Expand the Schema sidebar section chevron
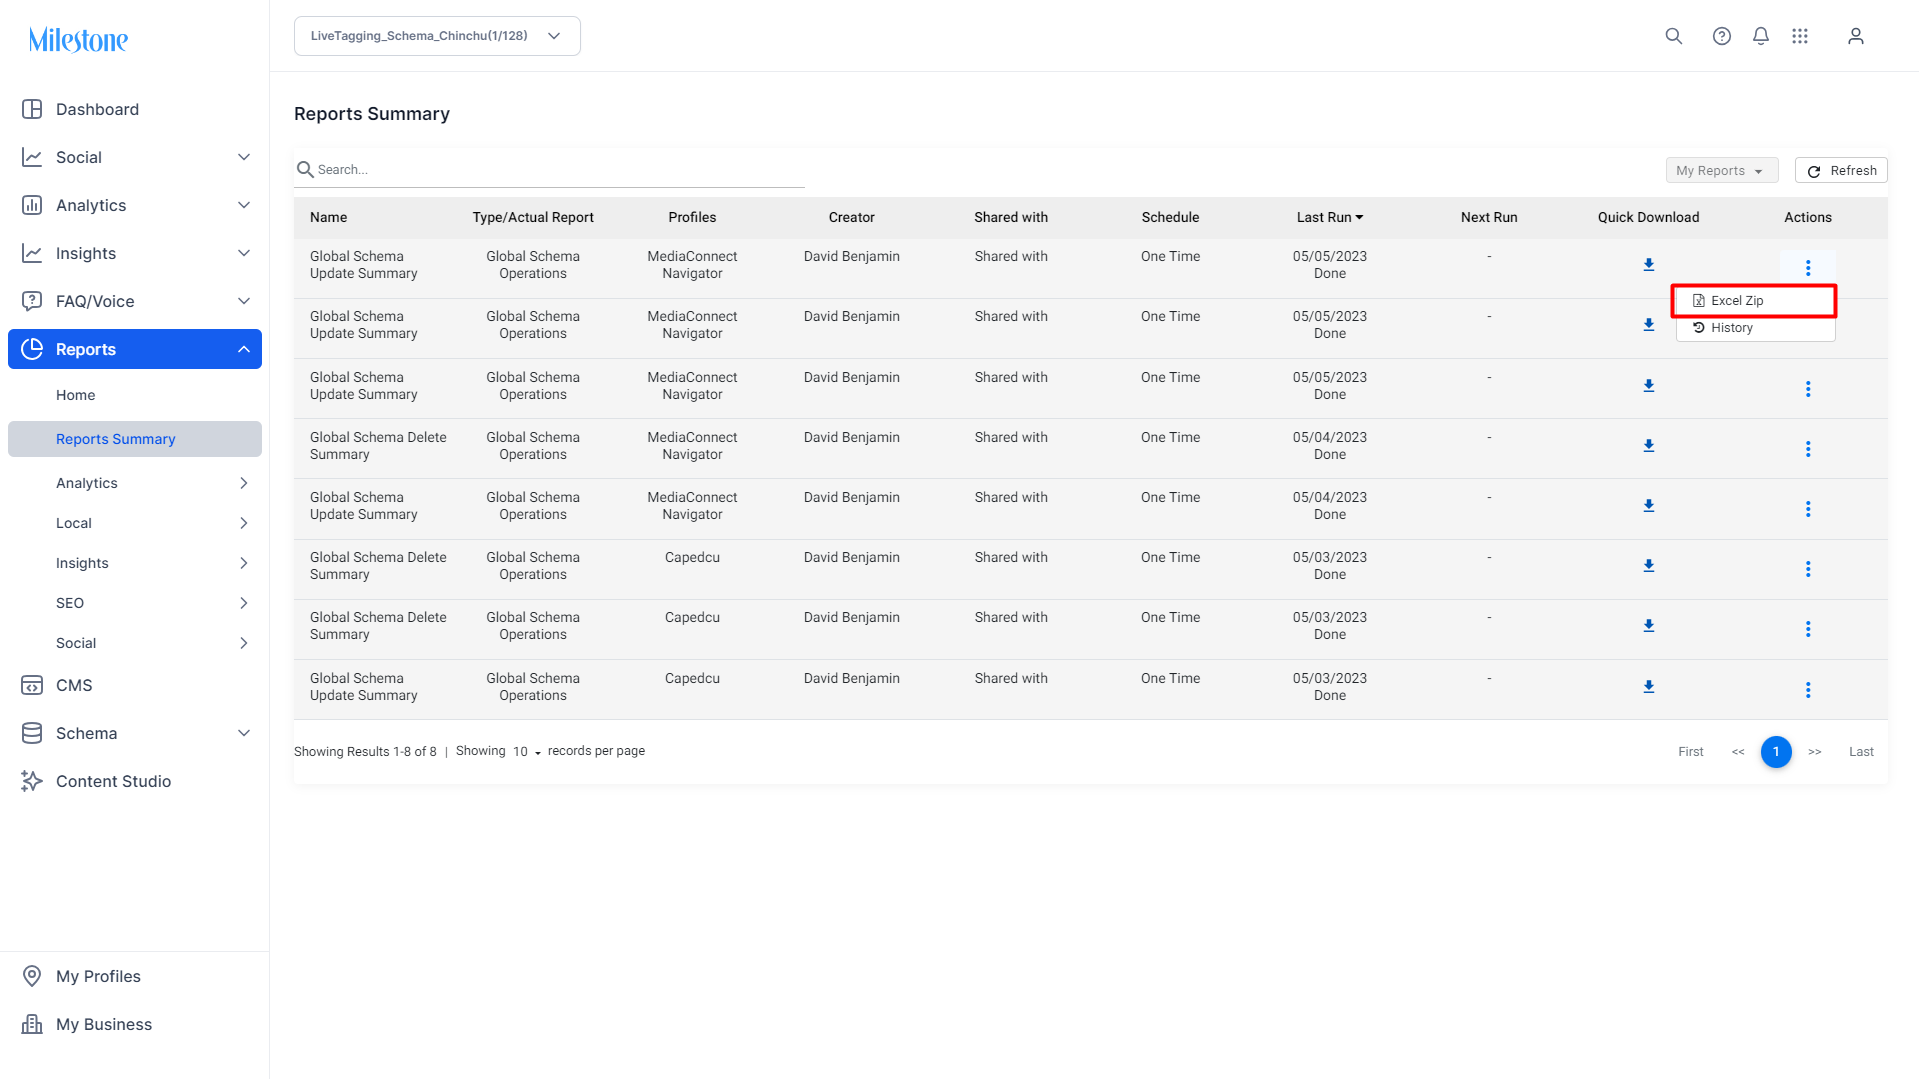Viewport: 1919px width, 1079px height. point(244,733)
